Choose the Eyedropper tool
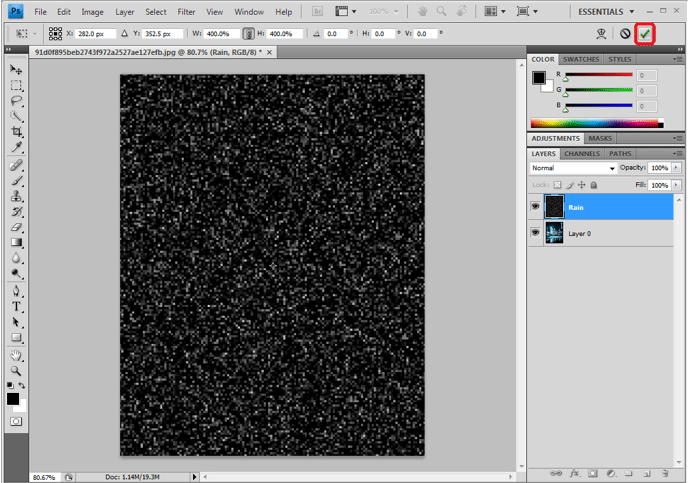 [x=17, y=148]
